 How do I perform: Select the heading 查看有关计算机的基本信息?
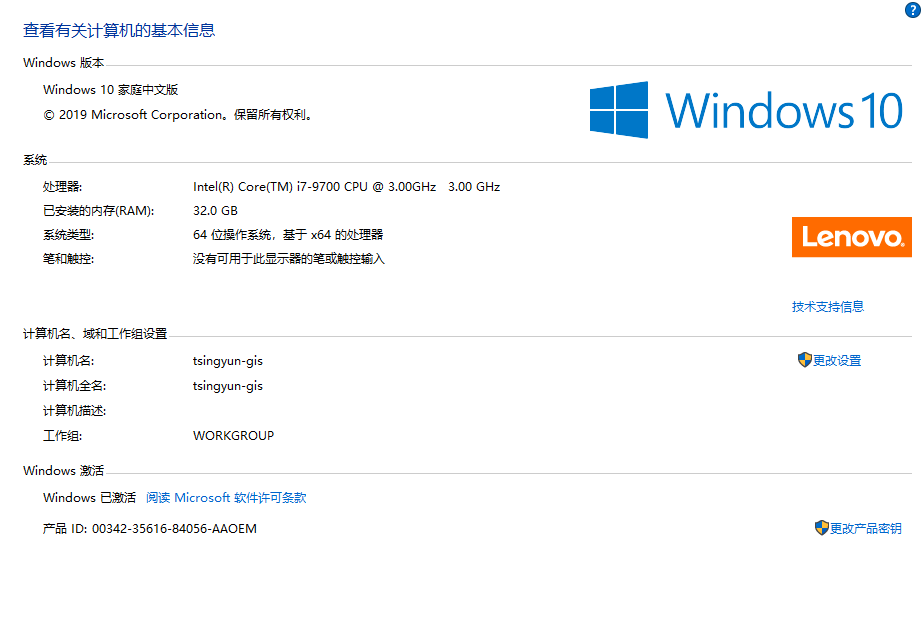119,31
